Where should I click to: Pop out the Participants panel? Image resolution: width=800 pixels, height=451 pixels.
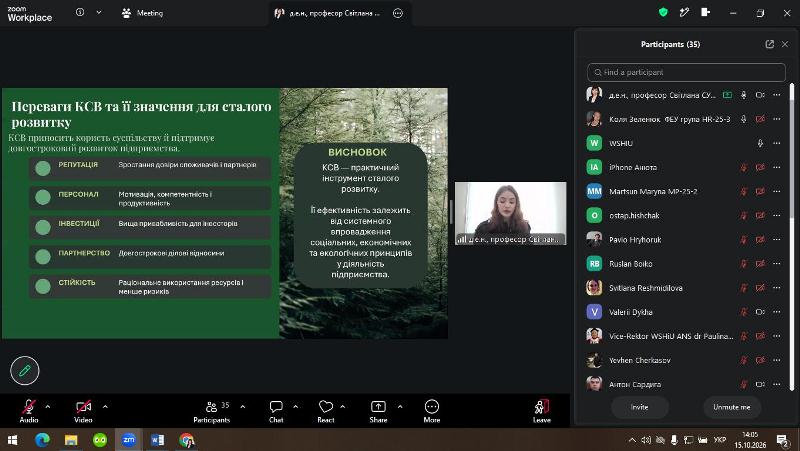(769, 44)
